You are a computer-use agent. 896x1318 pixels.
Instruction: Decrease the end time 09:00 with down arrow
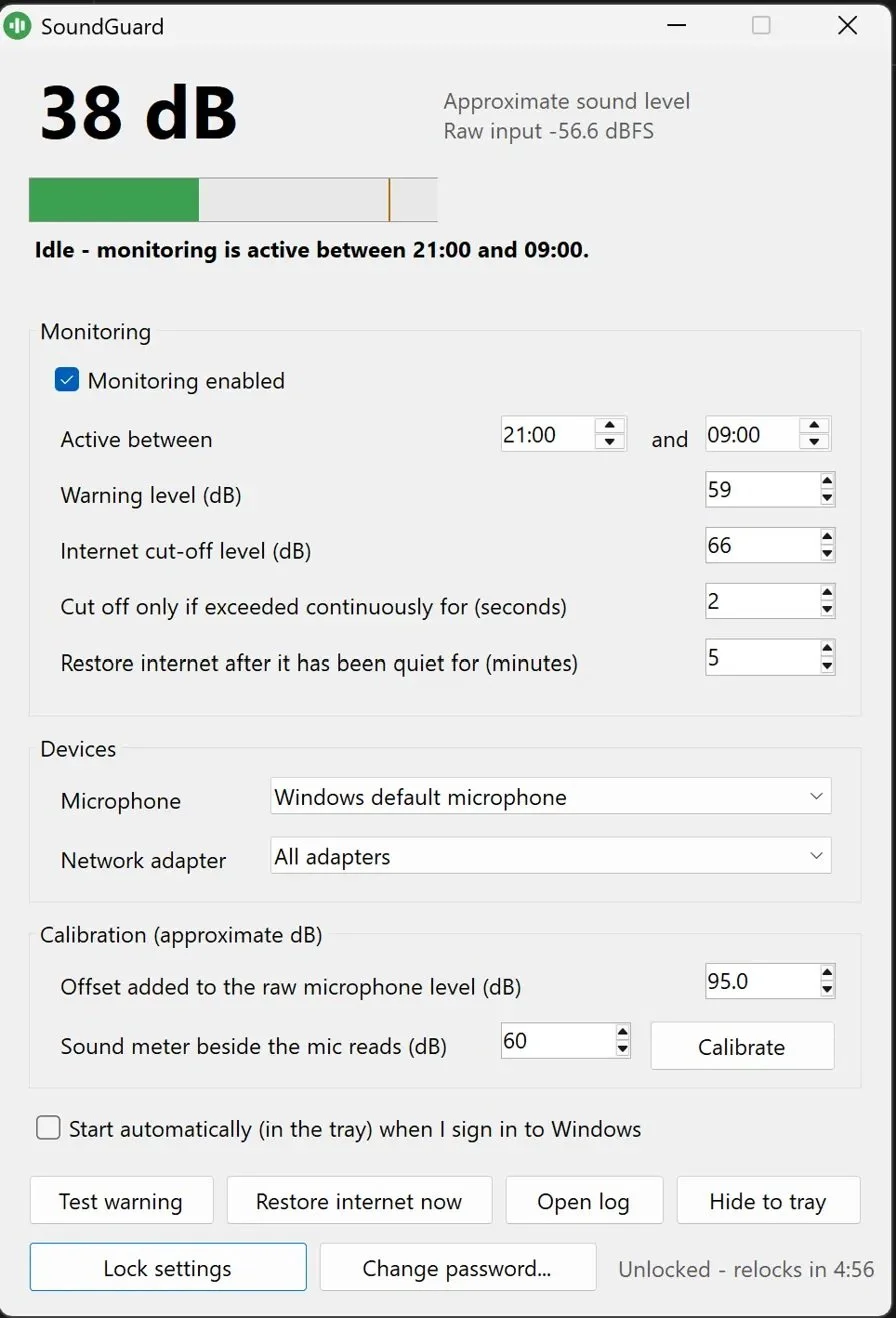[814, 442]
